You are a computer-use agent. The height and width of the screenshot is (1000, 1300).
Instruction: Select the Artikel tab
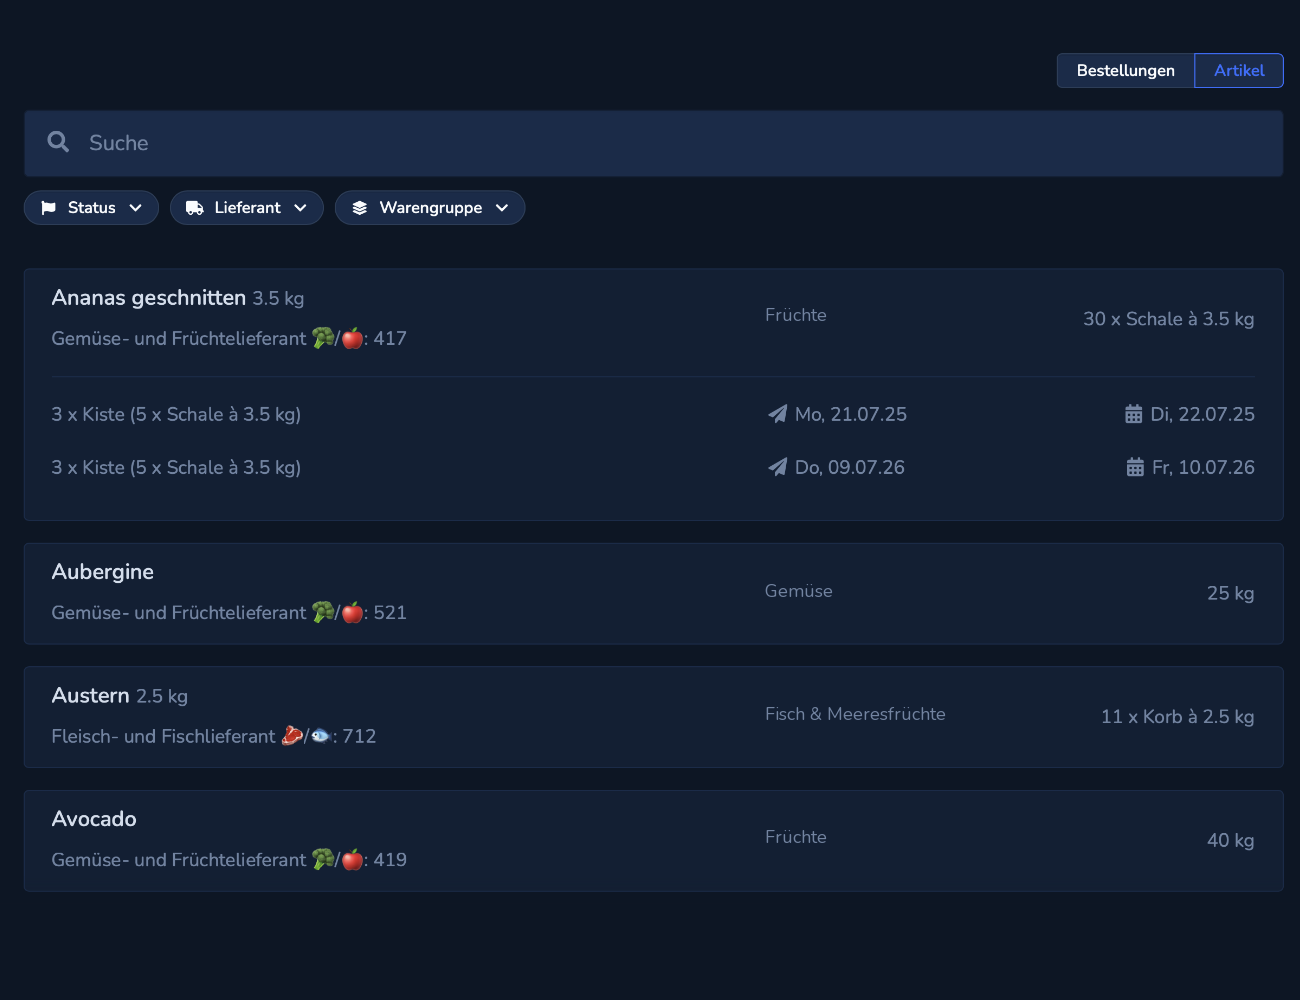[1239, 70]
